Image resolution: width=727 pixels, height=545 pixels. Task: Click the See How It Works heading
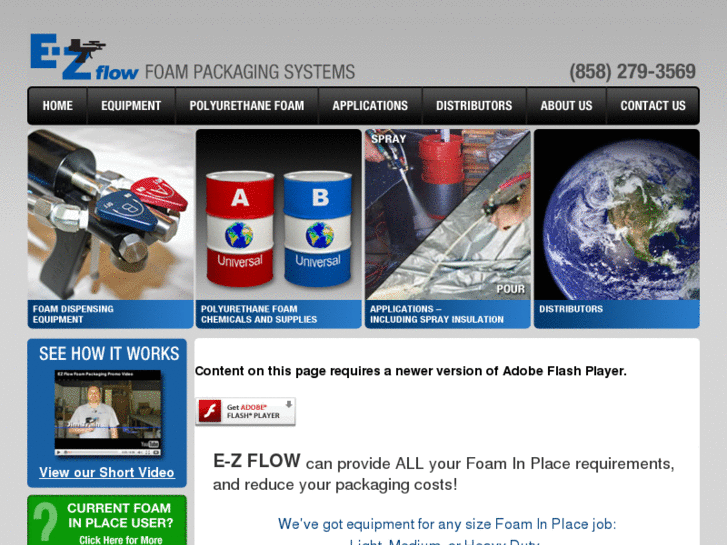[109, 353]
